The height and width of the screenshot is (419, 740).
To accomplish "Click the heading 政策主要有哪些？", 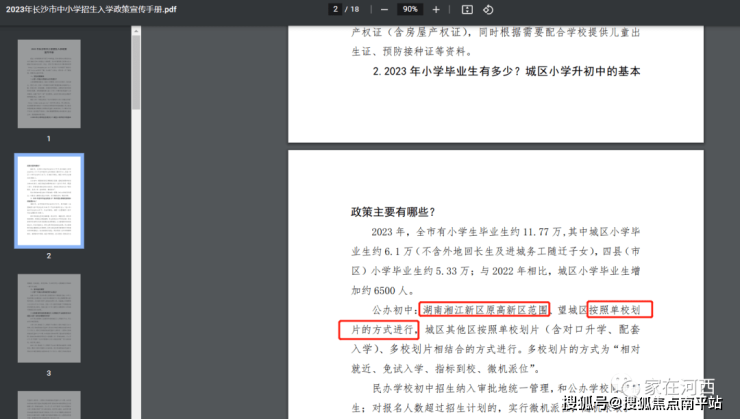I will [393, 211].
